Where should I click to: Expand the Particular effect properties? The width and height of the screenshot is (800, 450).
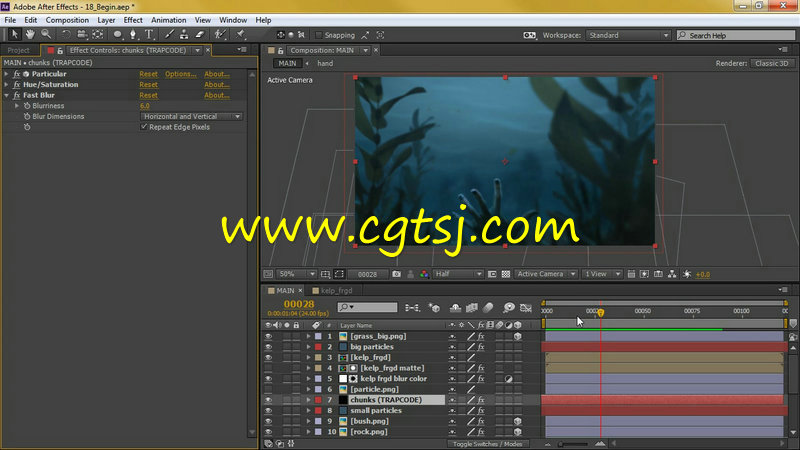(x=6, y=74)
